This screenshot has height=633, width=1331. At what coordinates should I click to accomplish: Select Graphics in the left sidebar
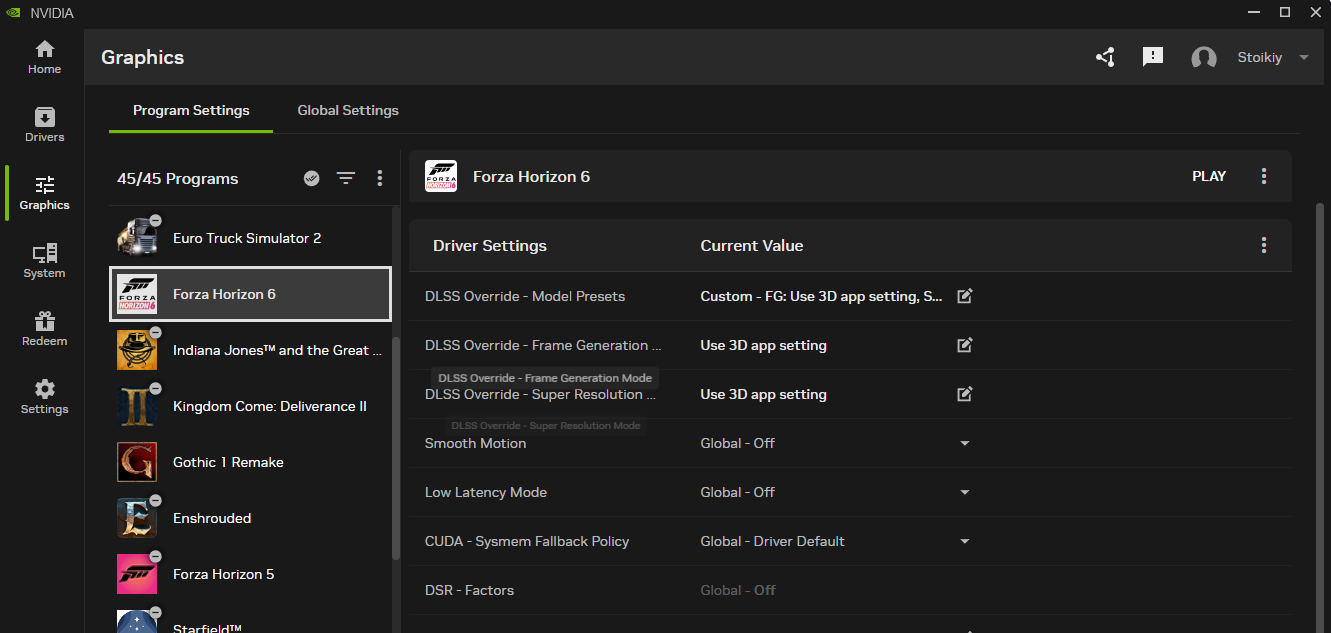pos(44,193)
